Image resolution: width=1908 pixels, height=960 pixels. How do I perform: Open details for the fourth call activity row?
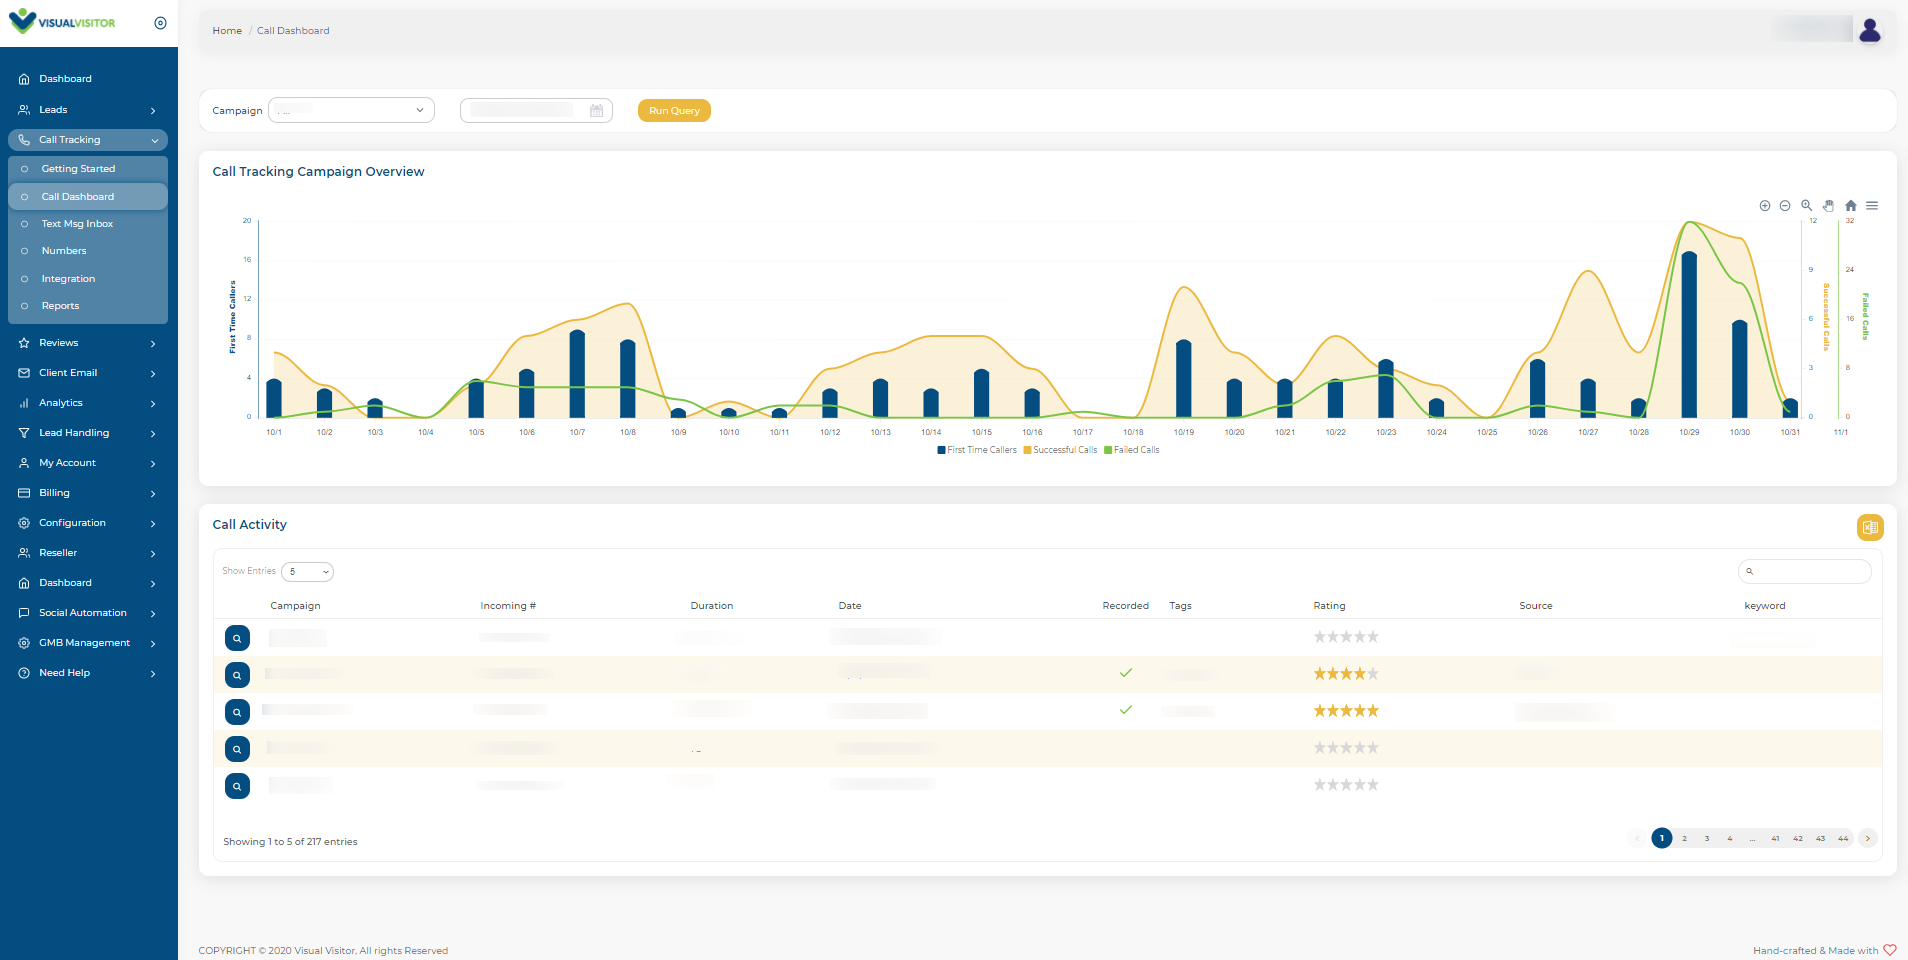[237, 749]
